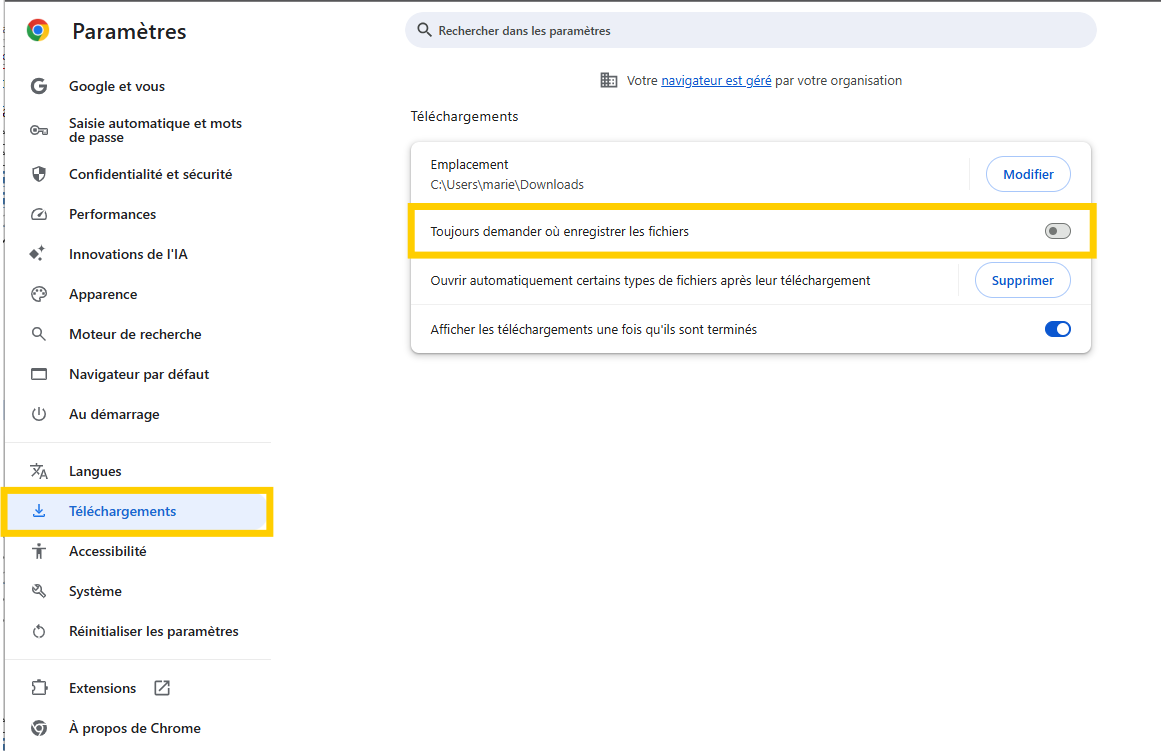
Task: Click the Emplacement label
Action: (x=469, y=164)
